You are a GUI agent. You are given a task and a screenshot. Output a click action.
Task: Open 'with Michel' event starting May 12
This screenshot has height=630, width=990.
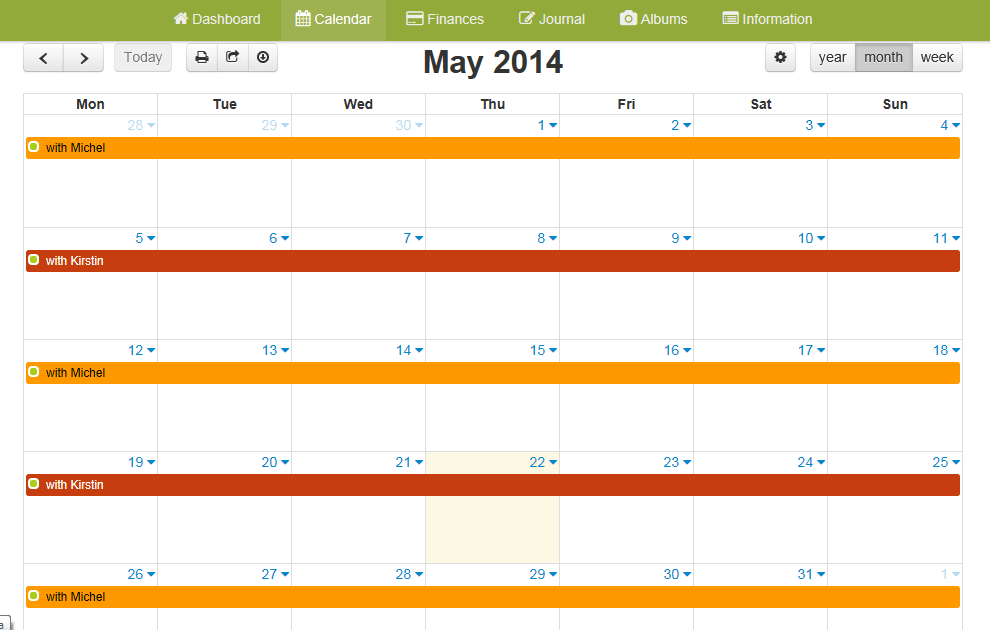(492, 372)
